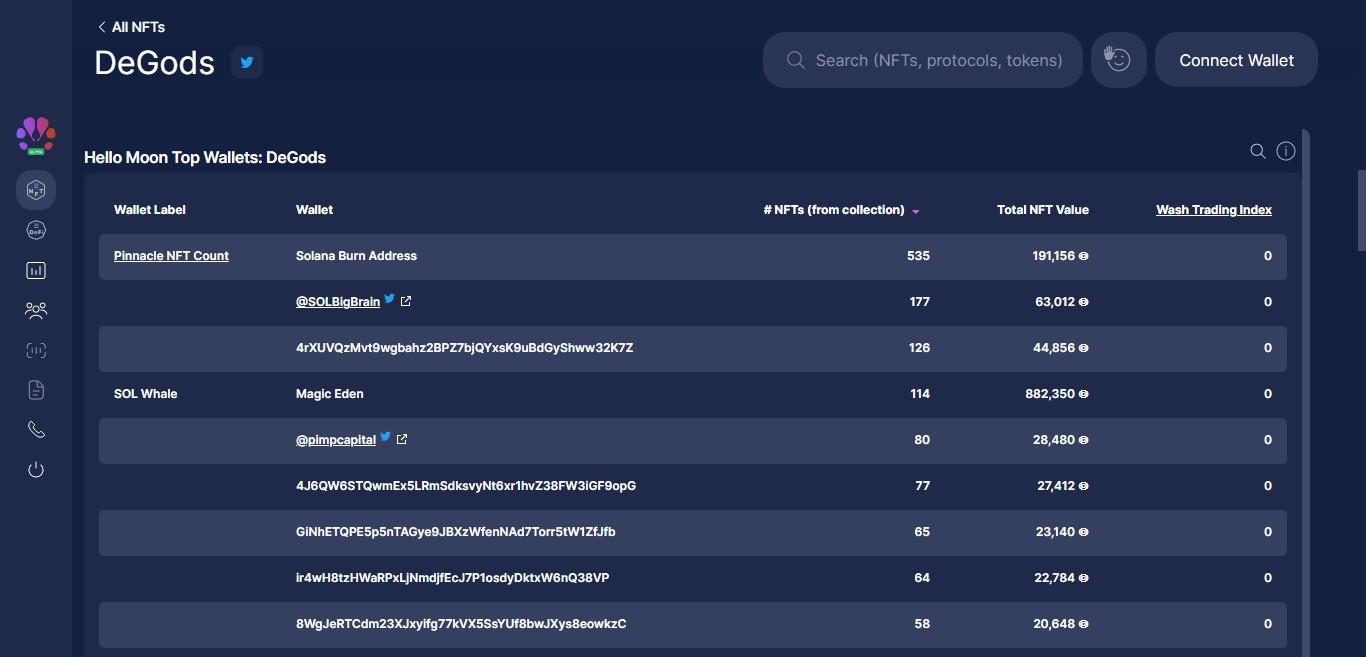The width and height of the screenshot is (1366, 657).
Task: Open external link icon beside @SOLBigBrain
Action: click(x=406, y=301)
